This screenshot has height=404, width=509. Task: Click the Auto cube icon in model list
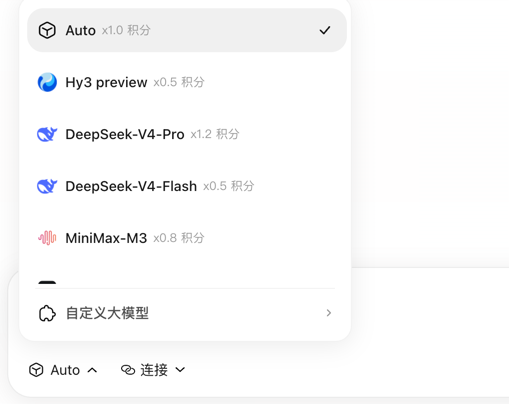(47, 30)
